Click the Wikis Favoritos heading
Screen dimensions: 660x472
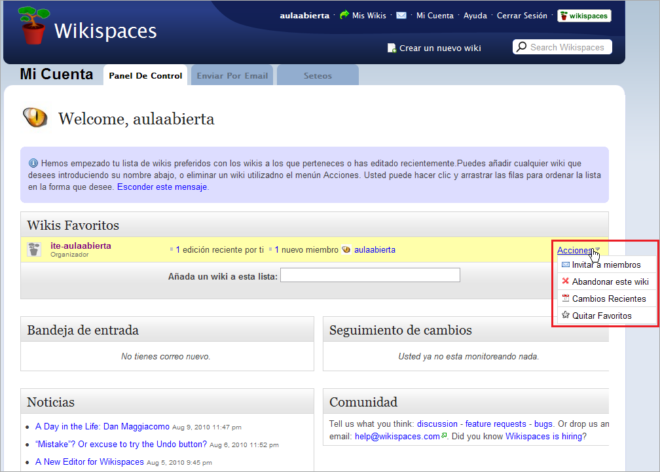pos(73,225)
